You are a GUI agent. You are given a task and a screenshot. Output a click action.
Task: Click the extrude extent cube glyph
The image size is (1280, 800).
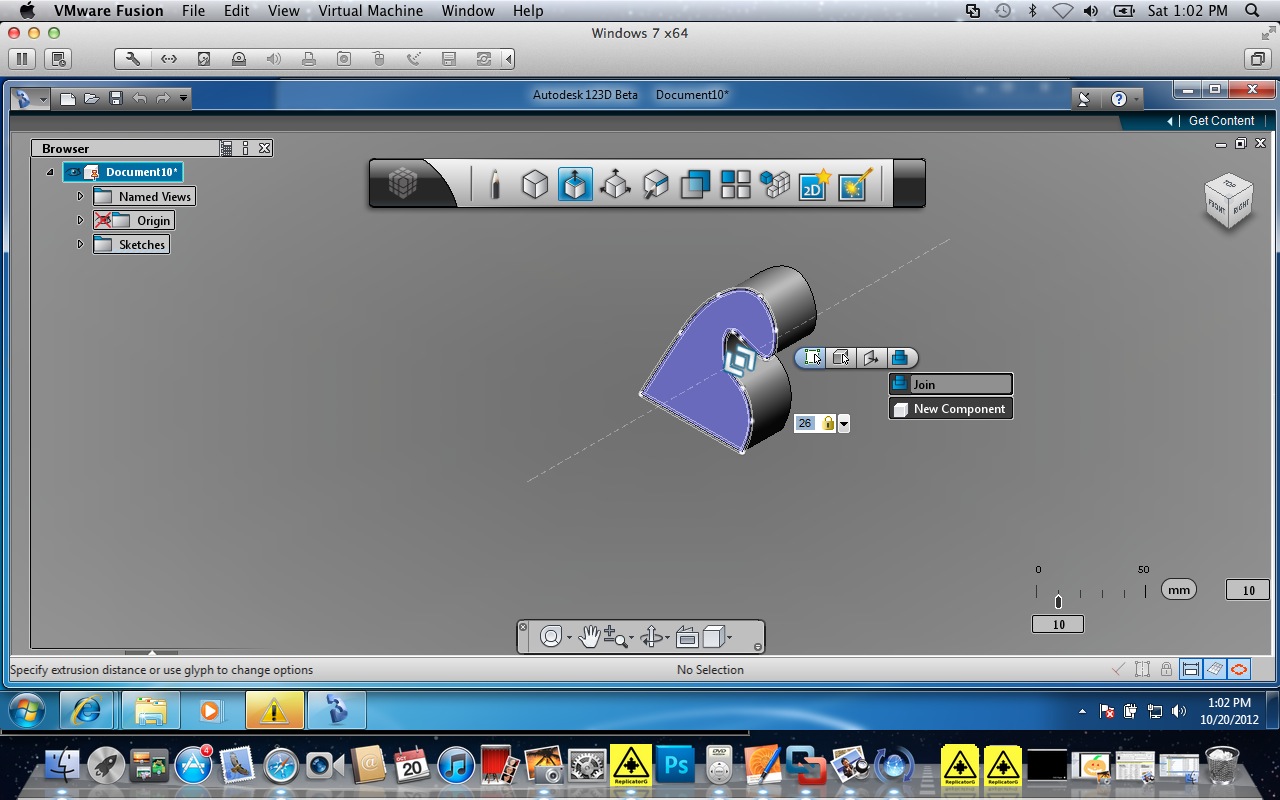tap(842, 358)
